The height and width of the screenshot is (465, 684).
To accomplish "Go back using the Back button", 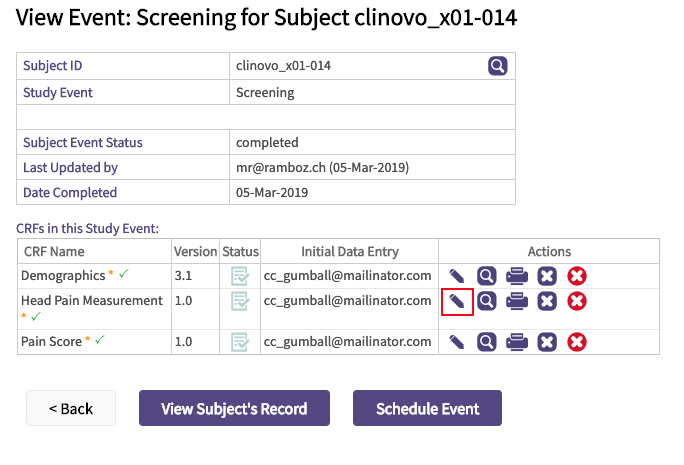I will [x=71, y=408].
